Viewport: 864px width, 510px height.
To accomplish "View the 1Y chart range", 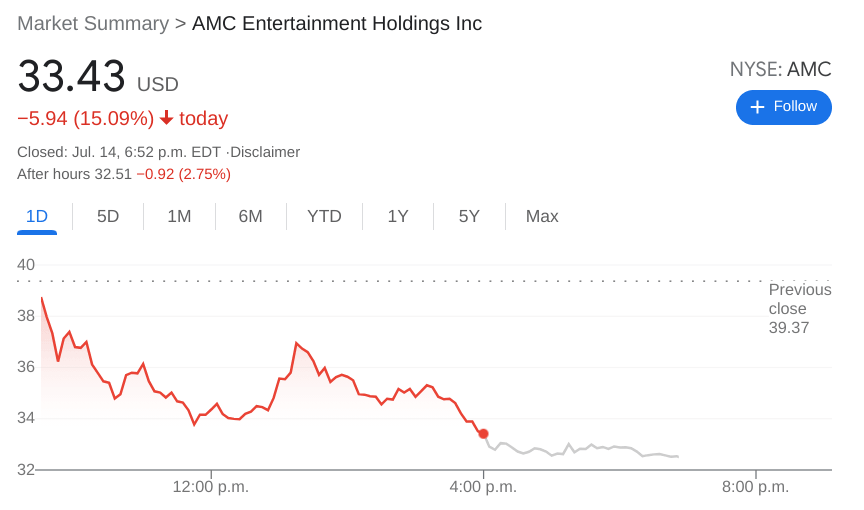I will [x=398, y=216].
